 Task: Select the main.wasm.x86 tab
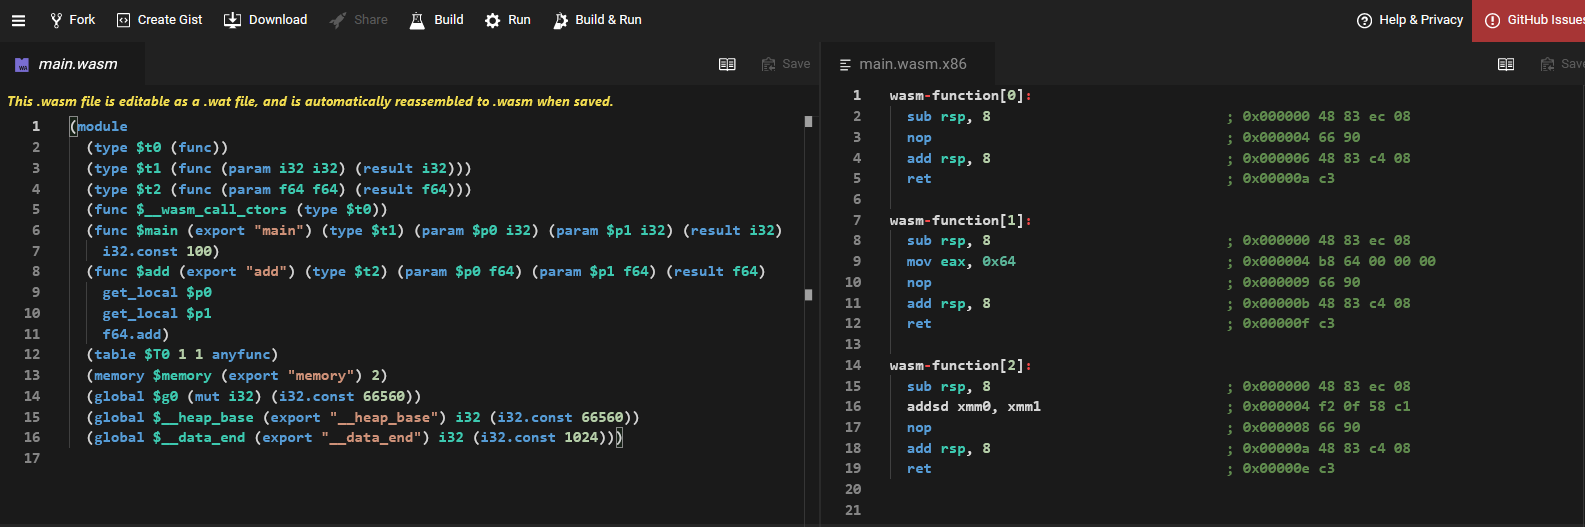(x=912, y=64)
